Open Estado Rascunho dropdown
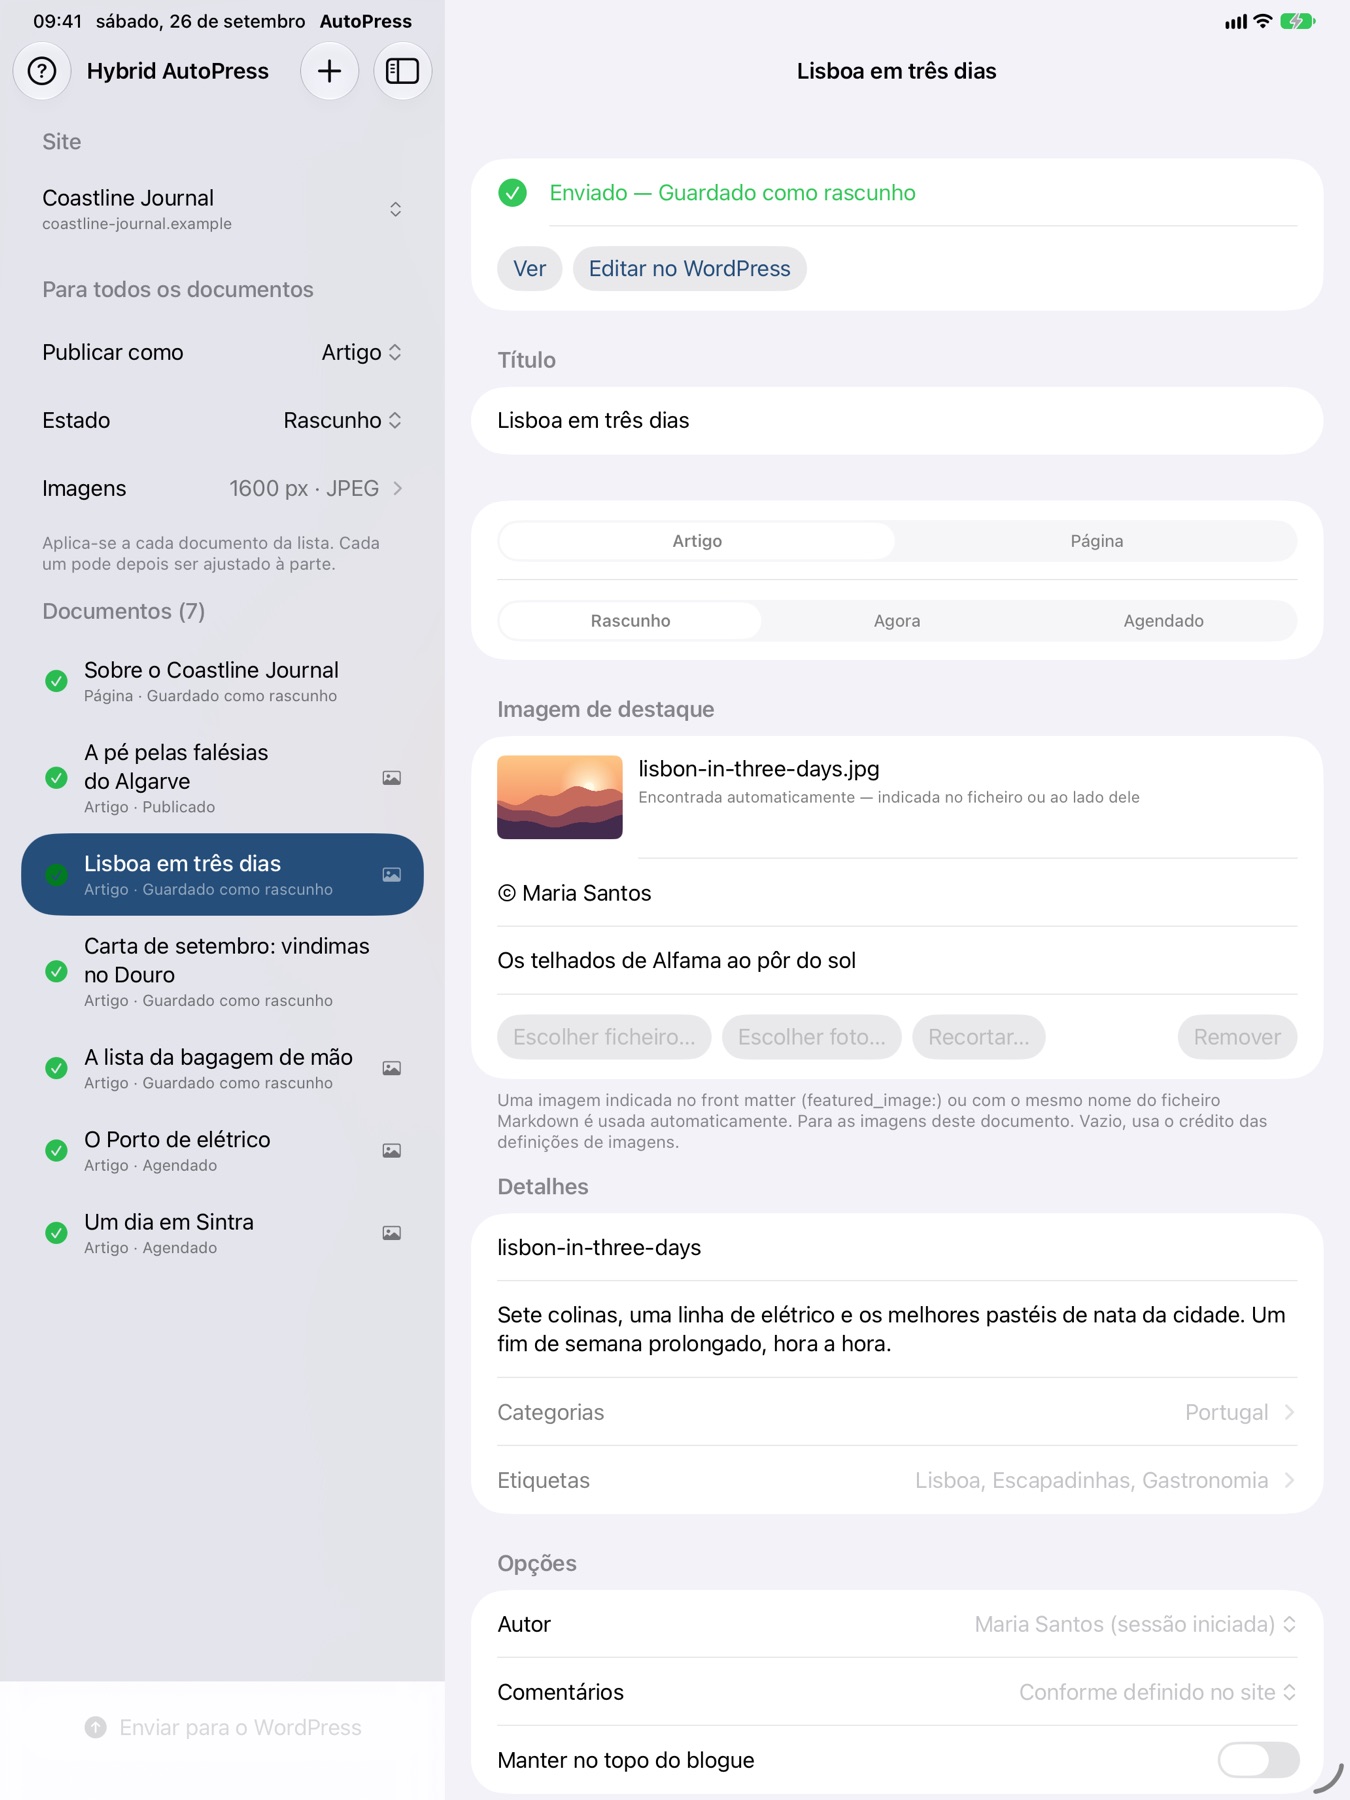This screenshot has width=1350, height=1800. click(x=222, y=420)
